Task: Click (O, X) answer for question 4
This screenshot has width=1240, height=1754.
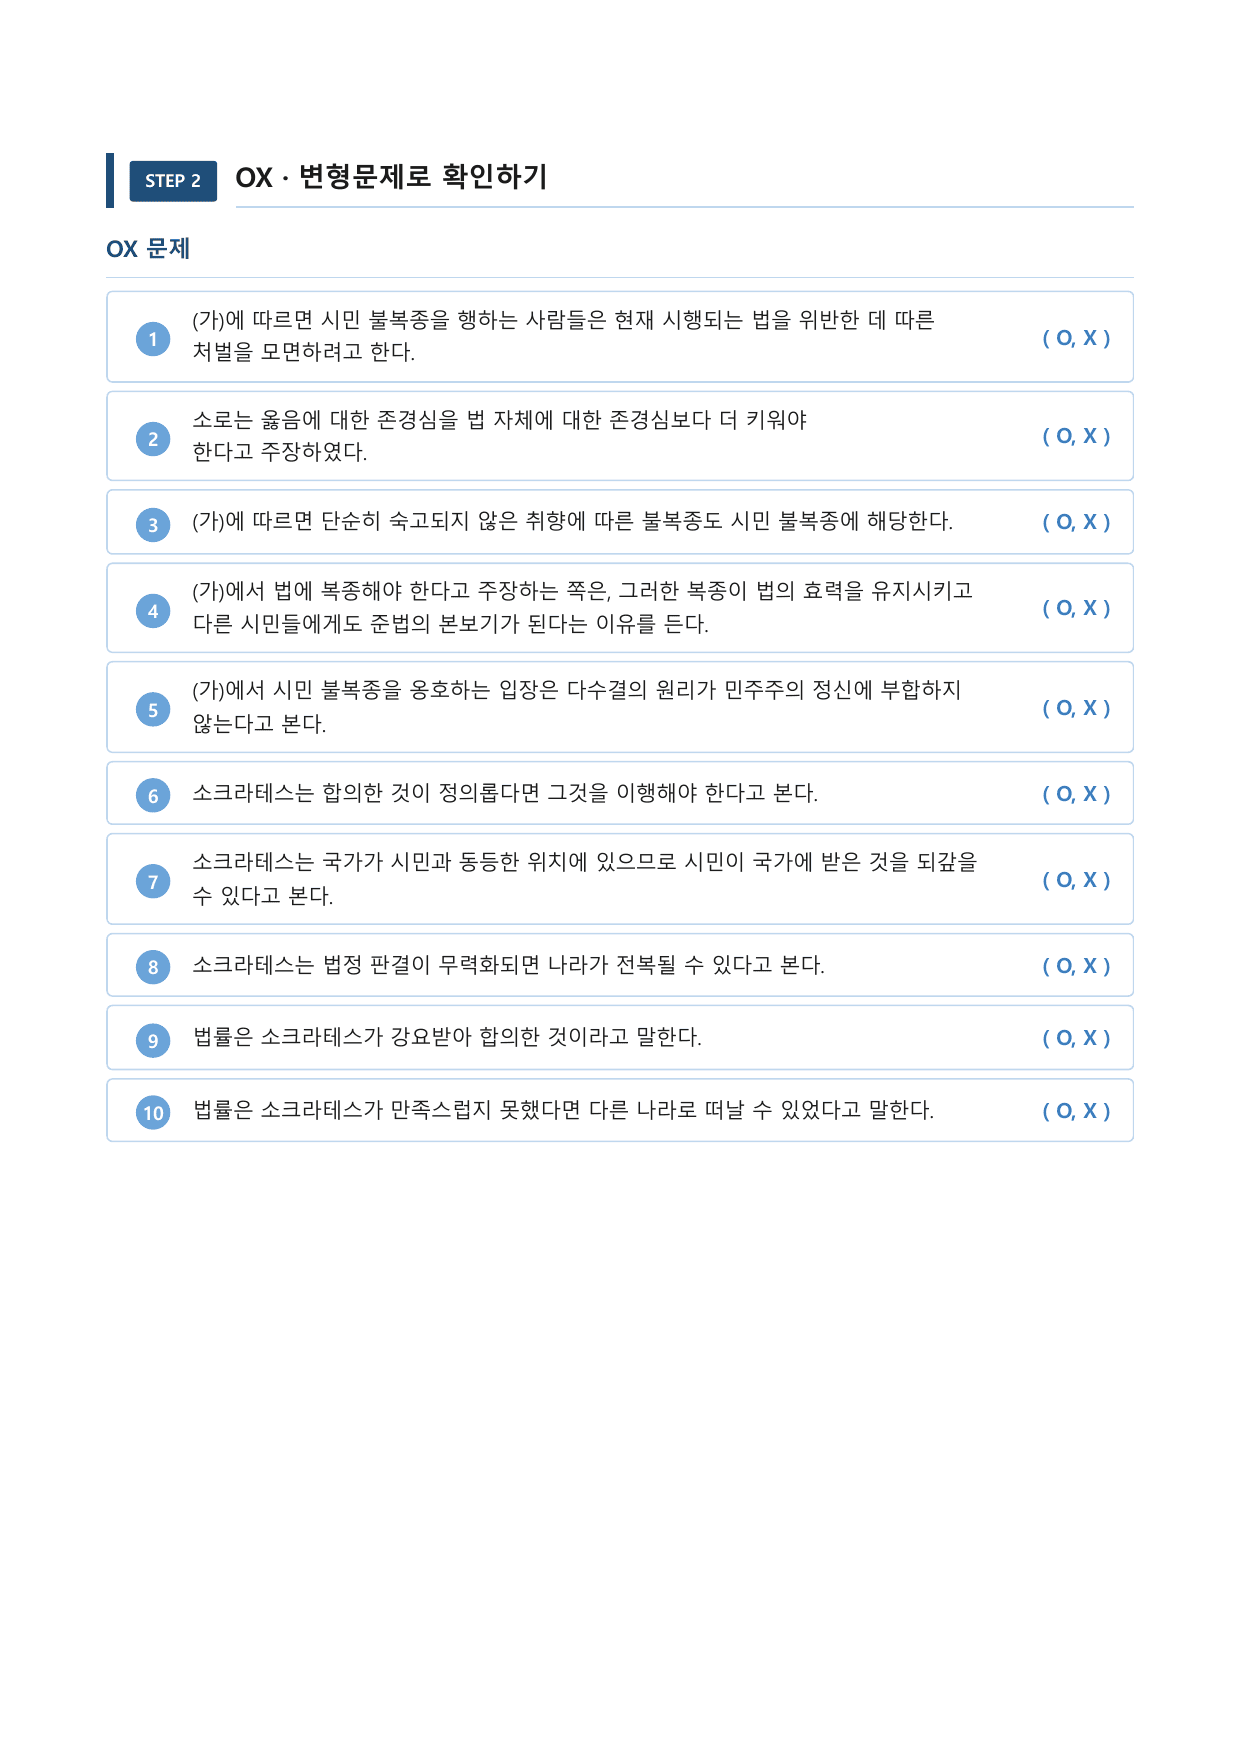Action: coord(1076,608)
